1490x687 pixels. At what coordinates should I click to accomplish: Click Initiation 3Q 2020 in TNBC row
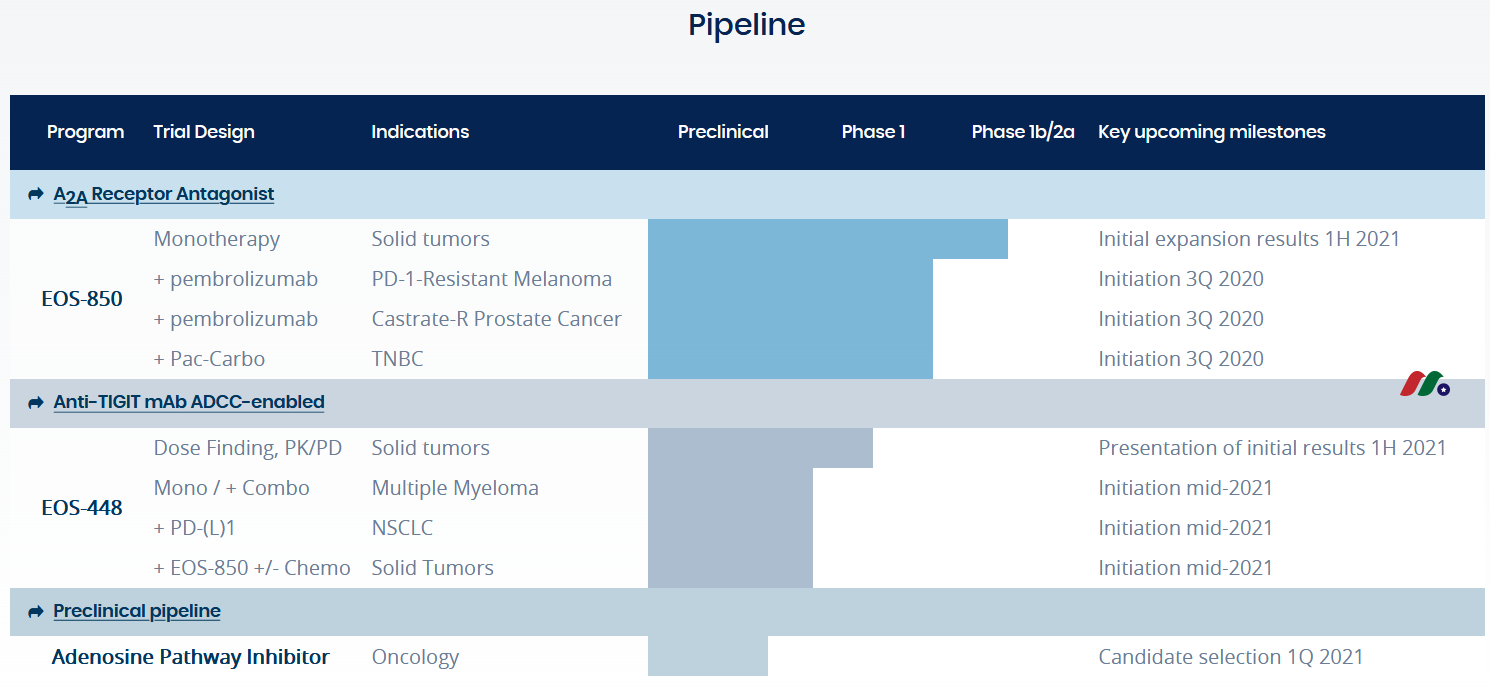coord(1181,359)
